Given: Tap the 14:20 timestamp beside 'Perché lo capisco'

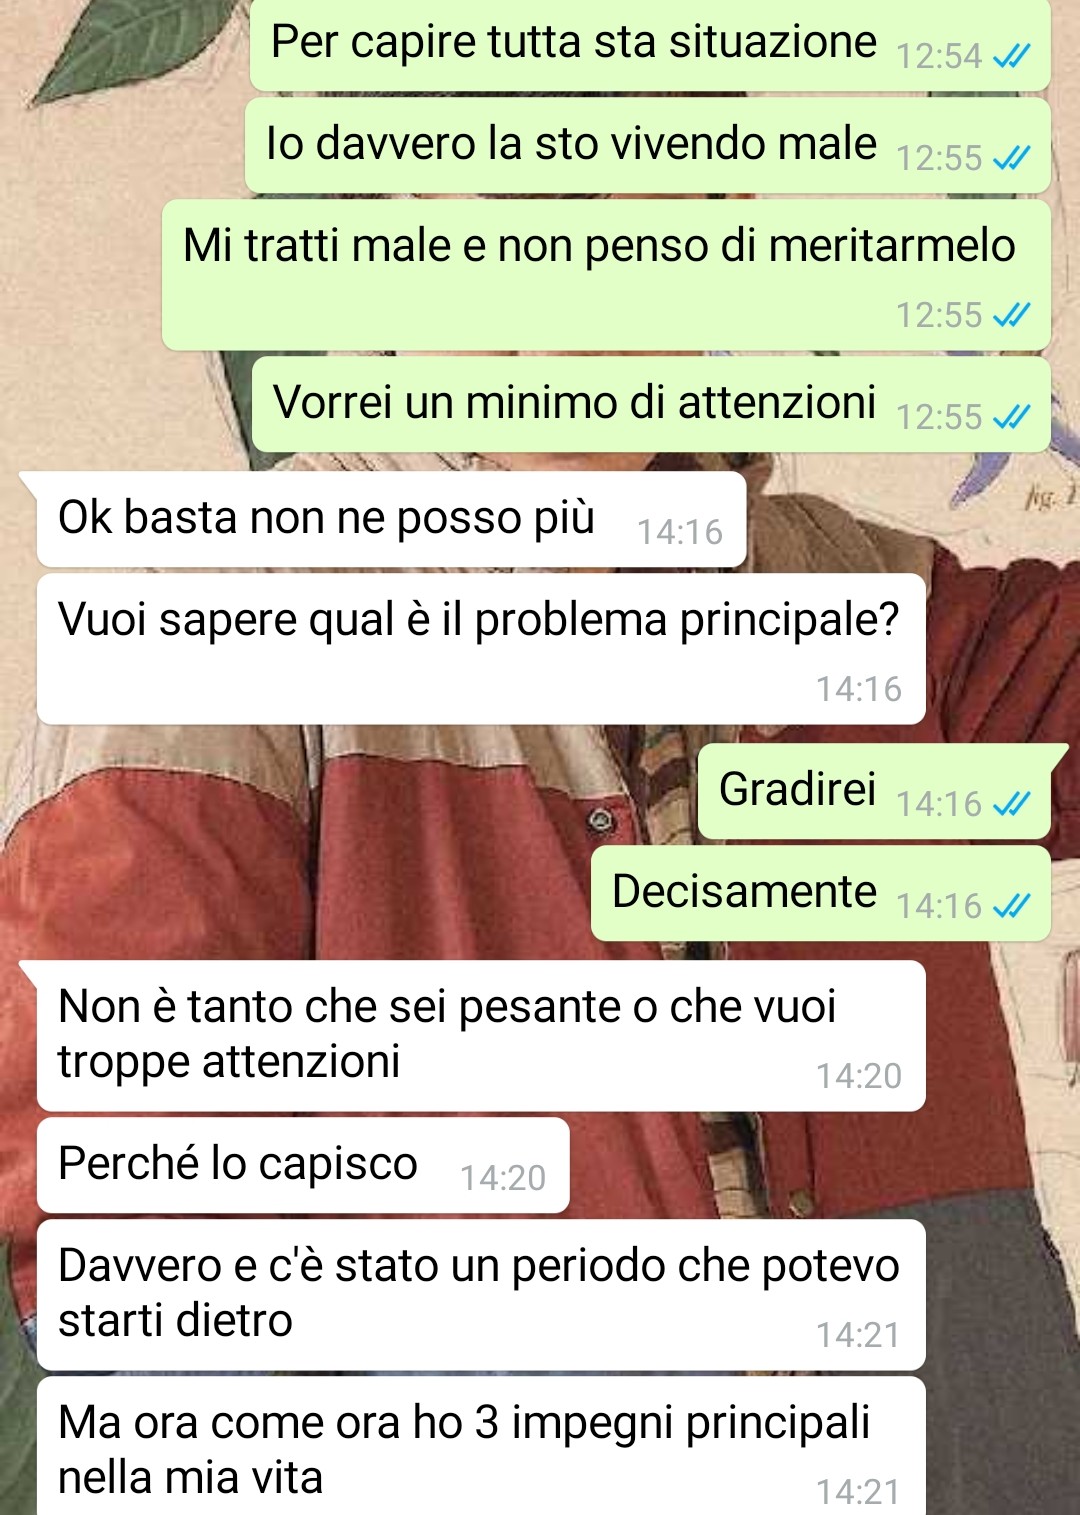Looking at the screenshot, I should tap(503, 1178).
